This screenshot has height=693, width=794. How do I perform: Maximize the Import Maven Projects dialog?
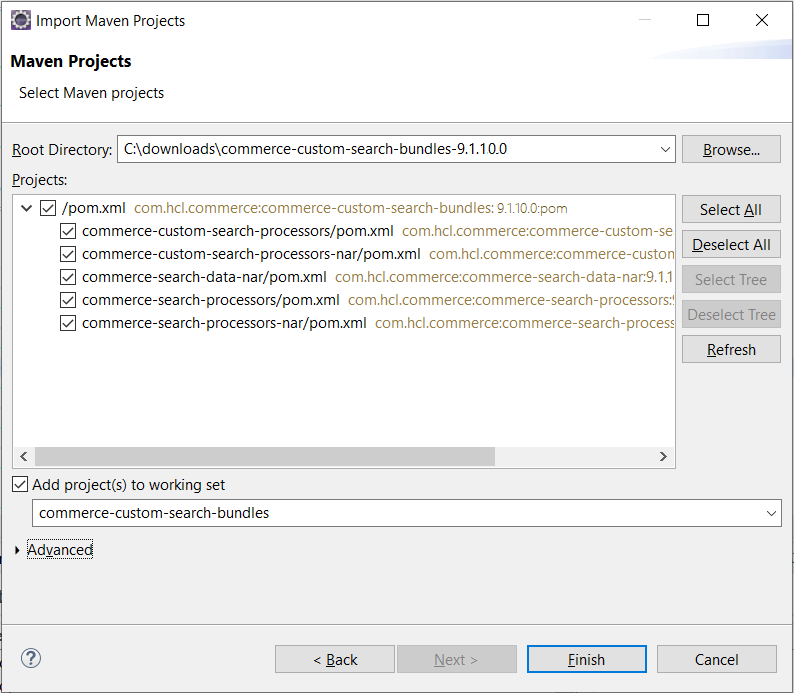[x=703, y=20]
